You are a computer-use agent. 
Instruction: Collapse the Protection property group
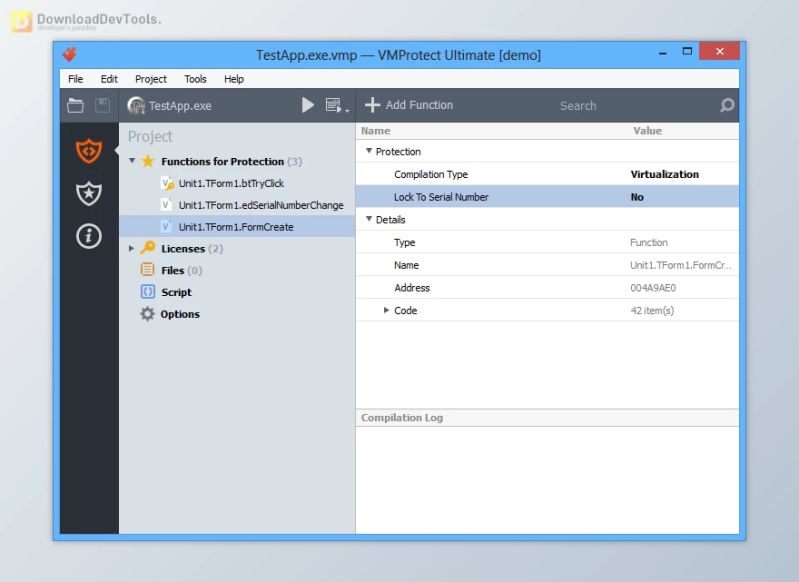(x=368, y=151)
